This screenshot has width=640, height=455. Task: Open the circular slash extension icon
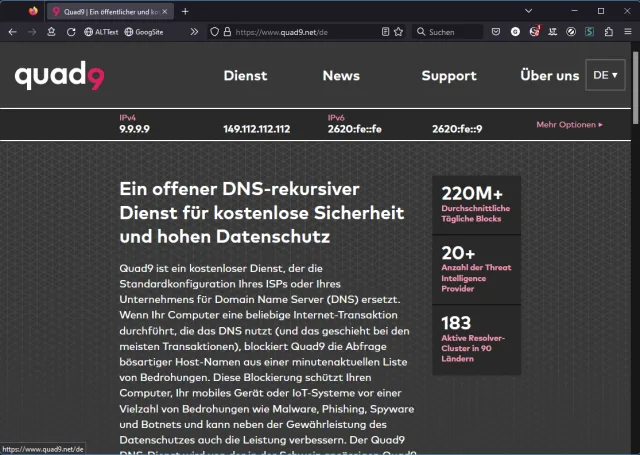[571, 32]
